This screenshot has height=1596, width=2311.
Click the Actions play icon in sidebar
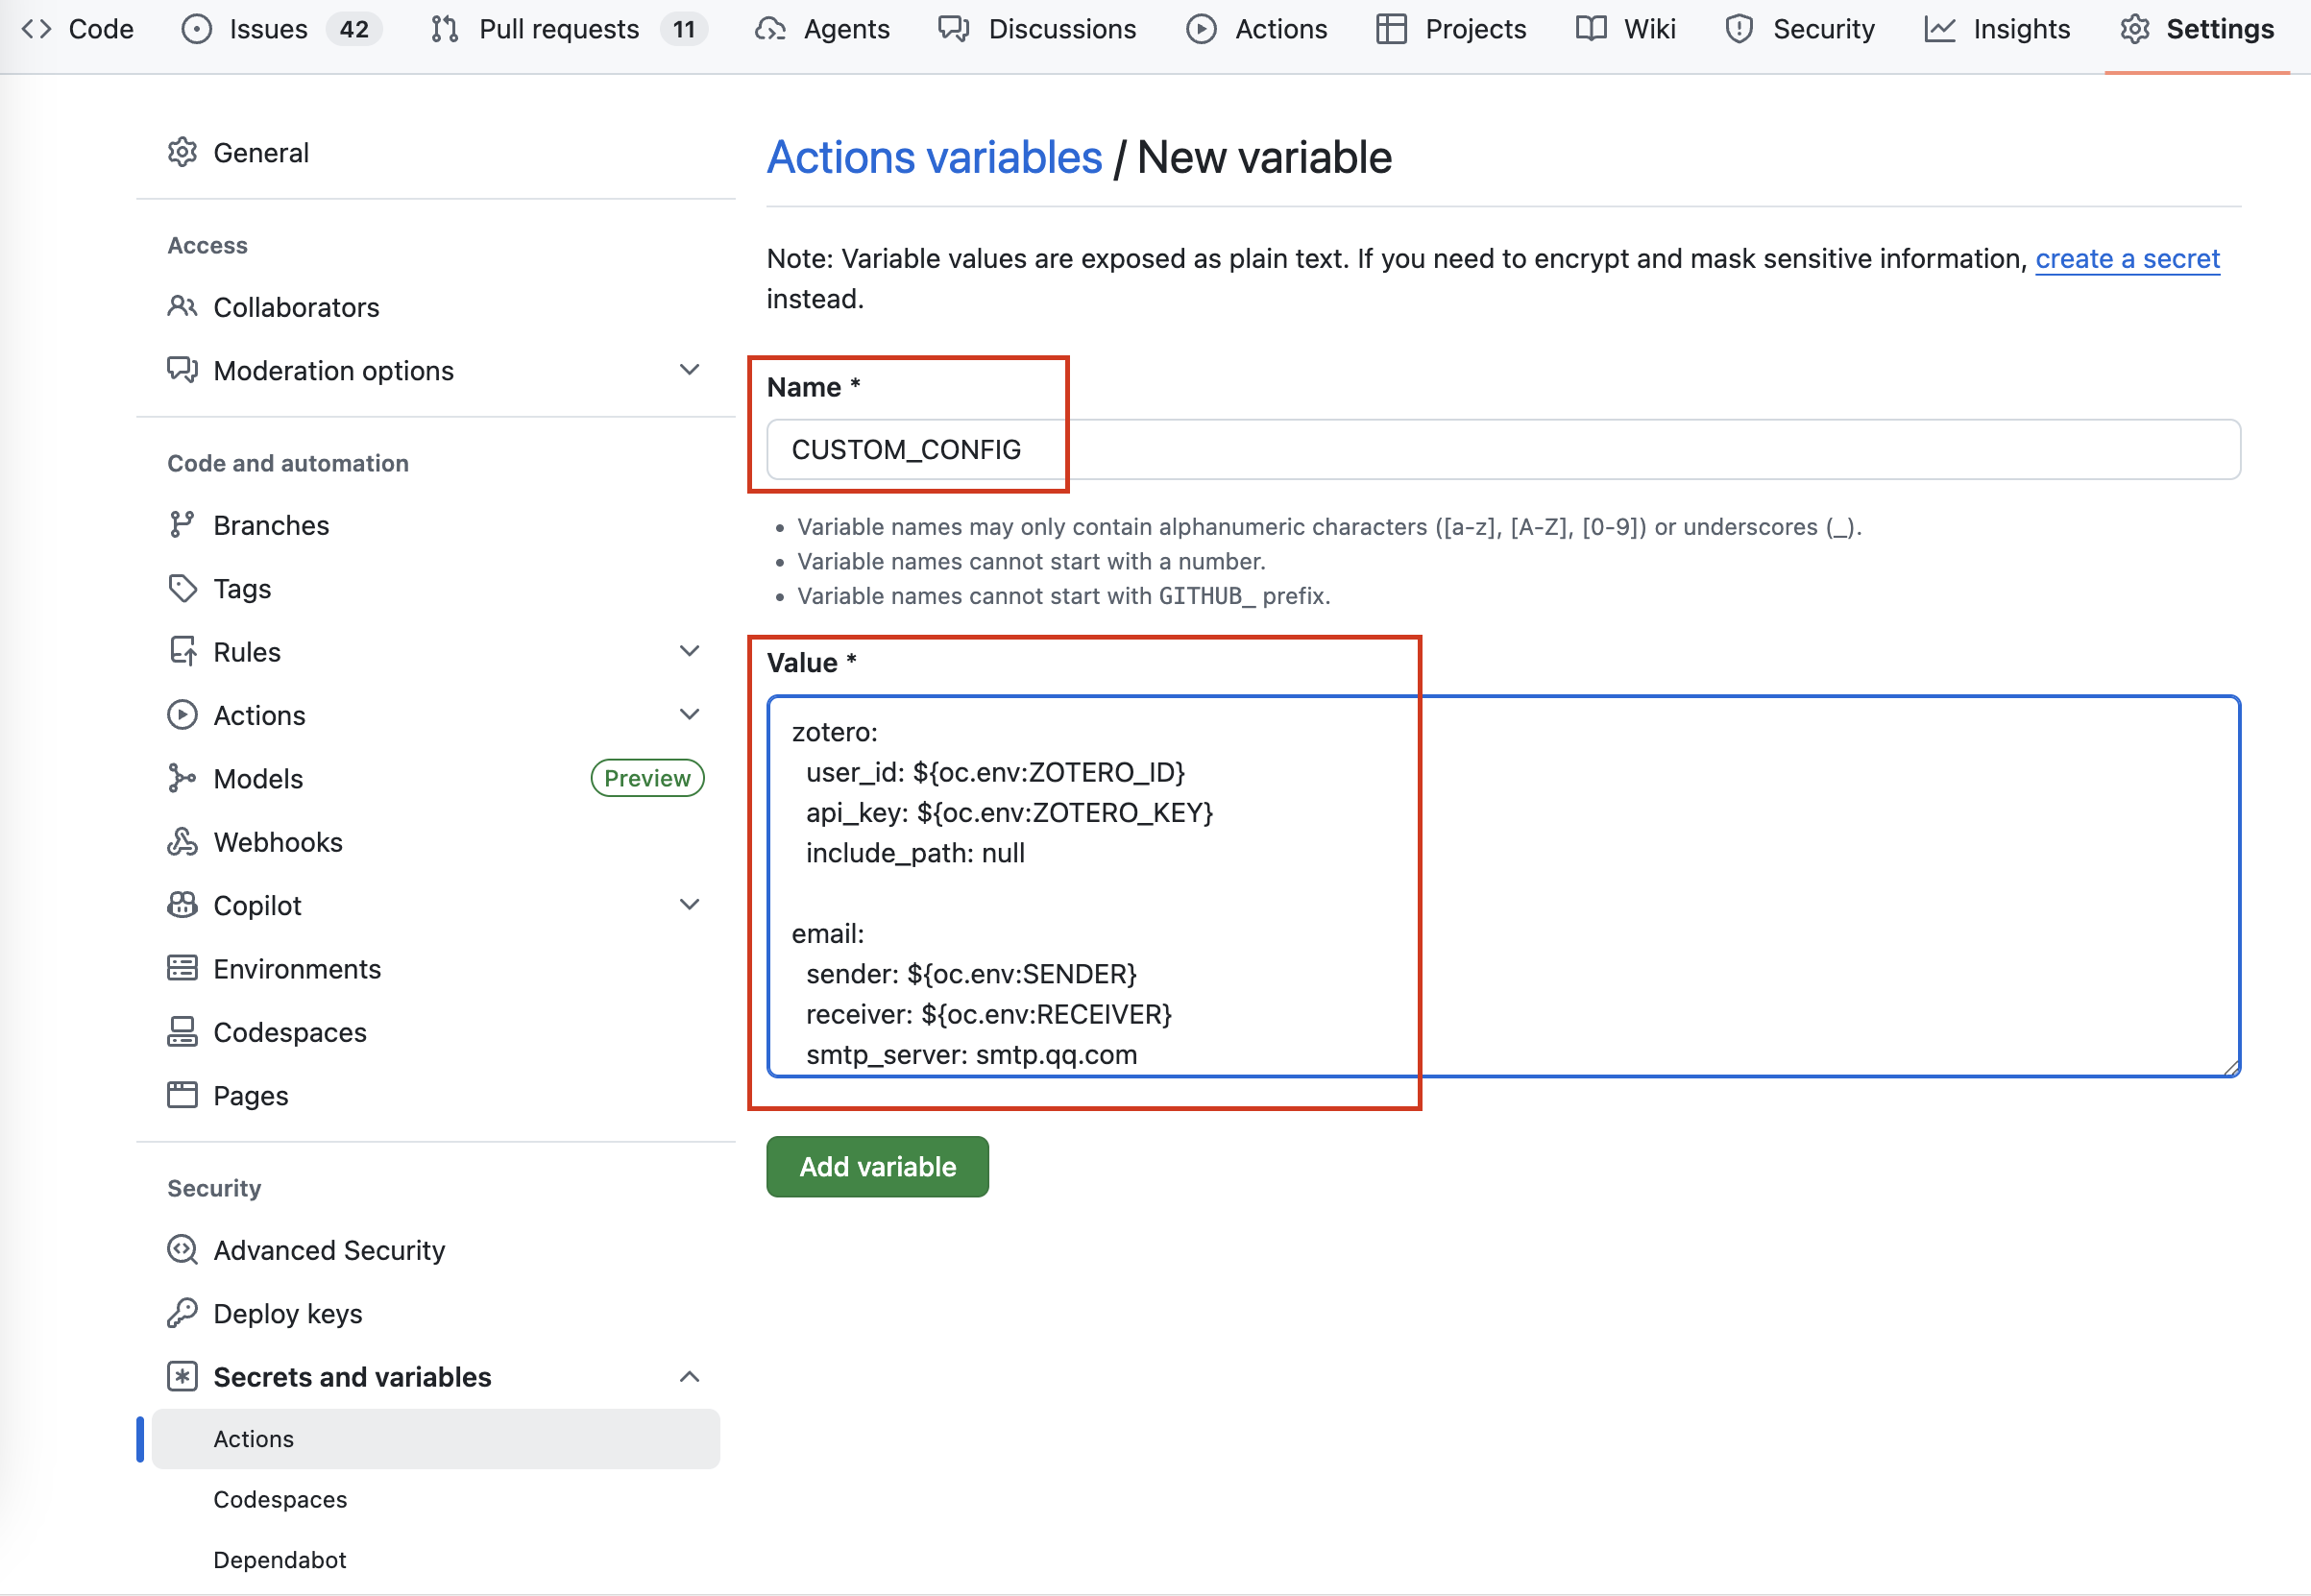182,714
